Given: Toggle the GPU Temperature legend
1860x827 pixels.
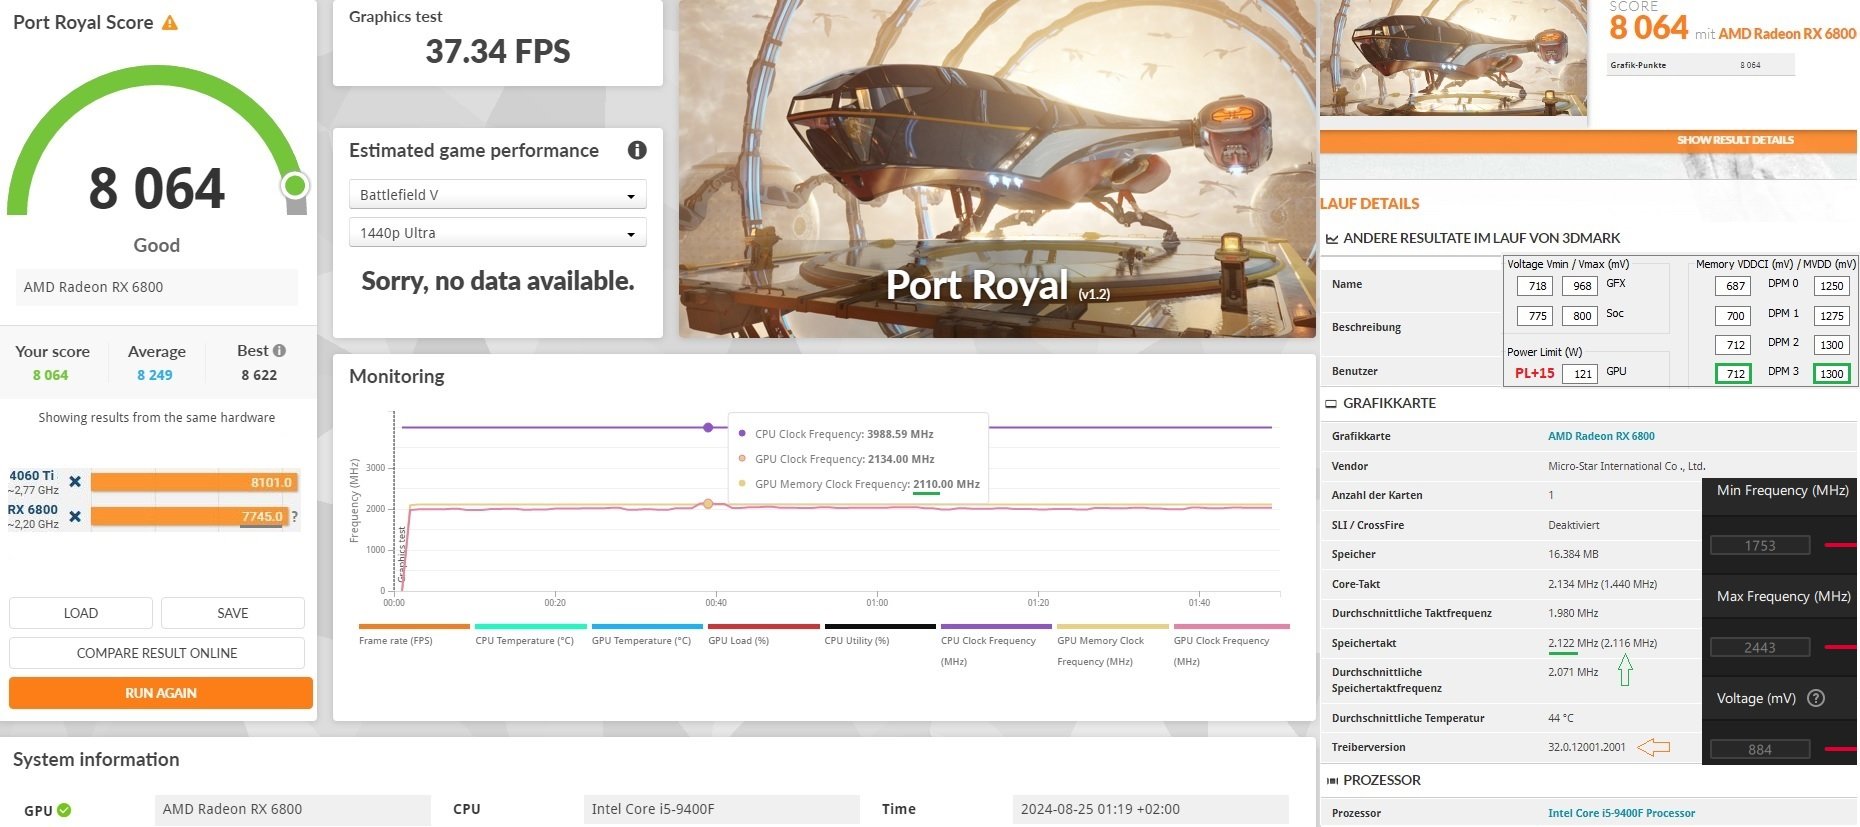Looking at the screenshot, I should [647, 636].
